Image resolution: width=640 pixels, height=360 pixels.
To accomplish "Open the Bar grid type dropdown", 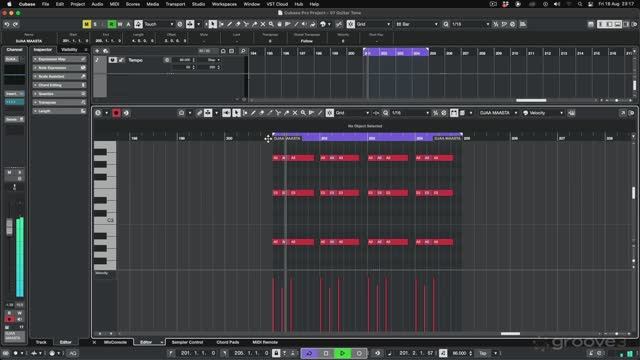I will point(417,24).
